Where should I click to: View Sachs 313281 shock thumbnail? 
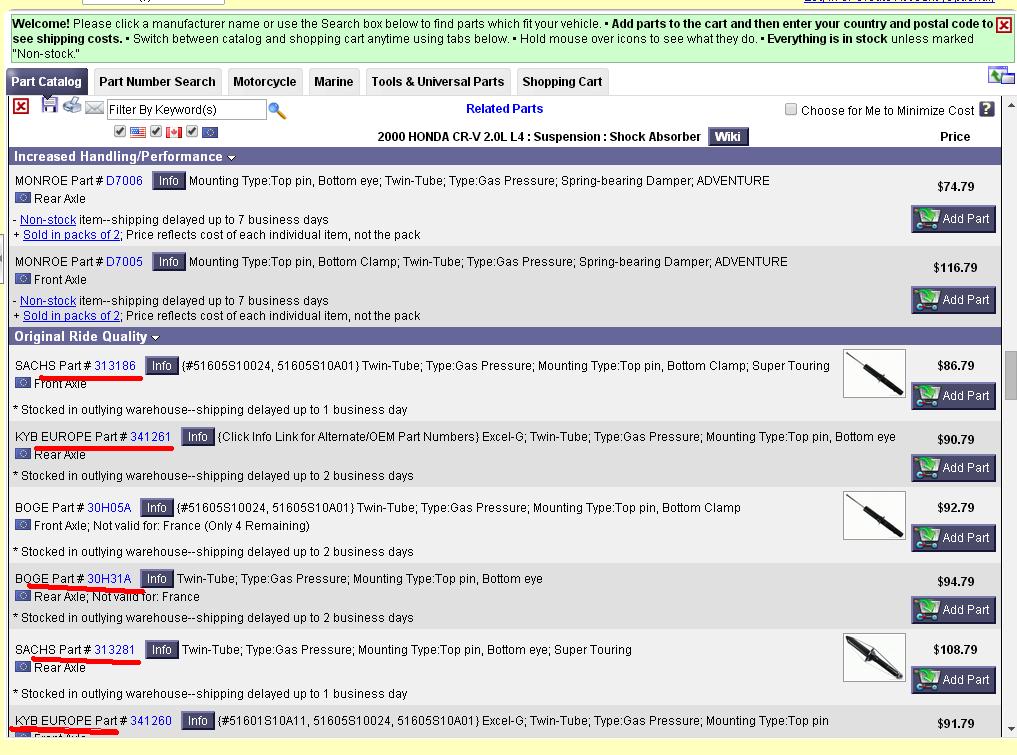point(874,658)
